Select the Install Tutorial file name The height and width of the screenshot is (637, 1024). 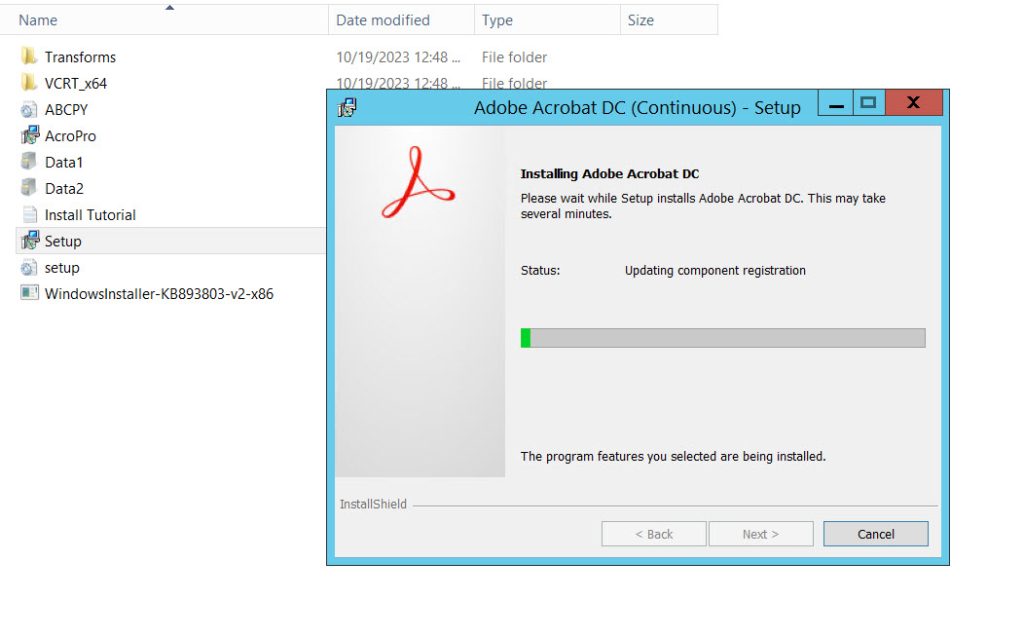90,215
